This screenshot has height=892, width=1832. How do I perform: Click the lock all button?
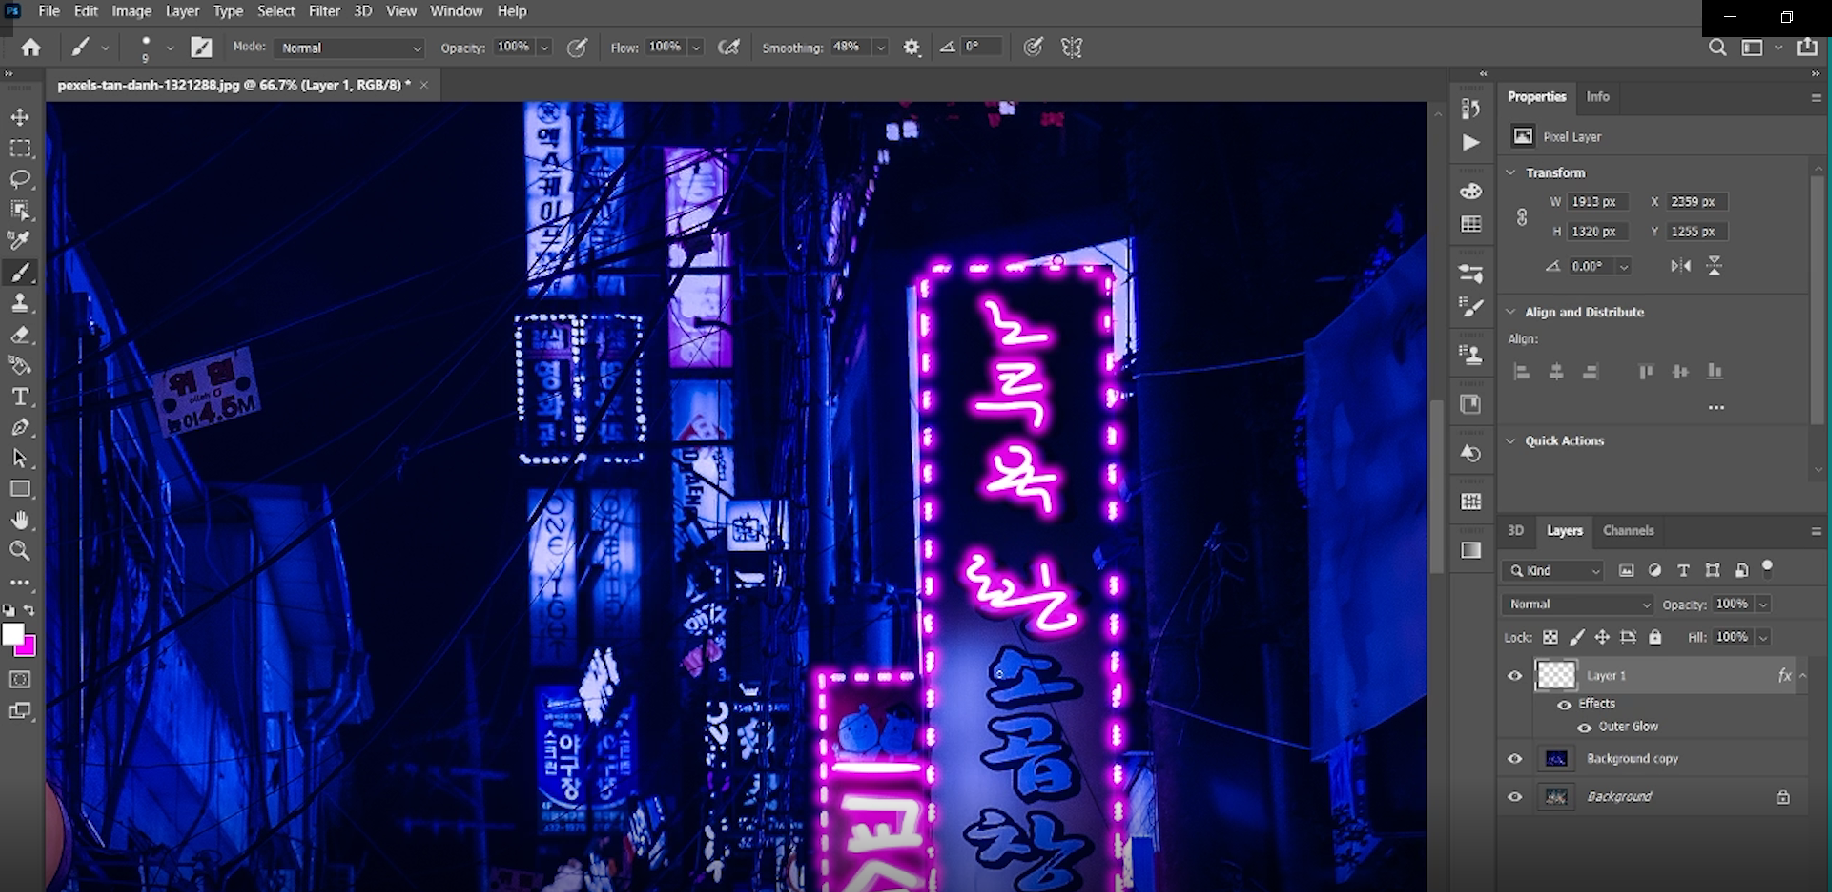coord(1655,638)
